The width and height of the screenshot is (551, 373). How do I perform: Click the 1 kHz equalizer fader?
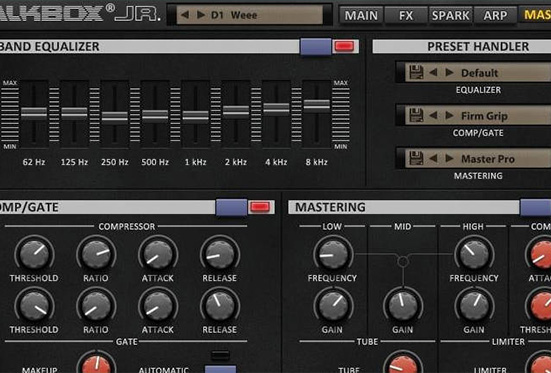(x=195, y=116)
